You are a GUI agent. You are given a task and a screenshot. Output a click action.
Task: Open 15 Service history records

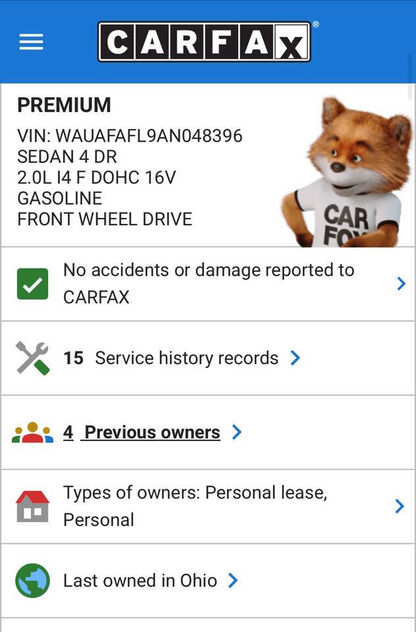171,358
